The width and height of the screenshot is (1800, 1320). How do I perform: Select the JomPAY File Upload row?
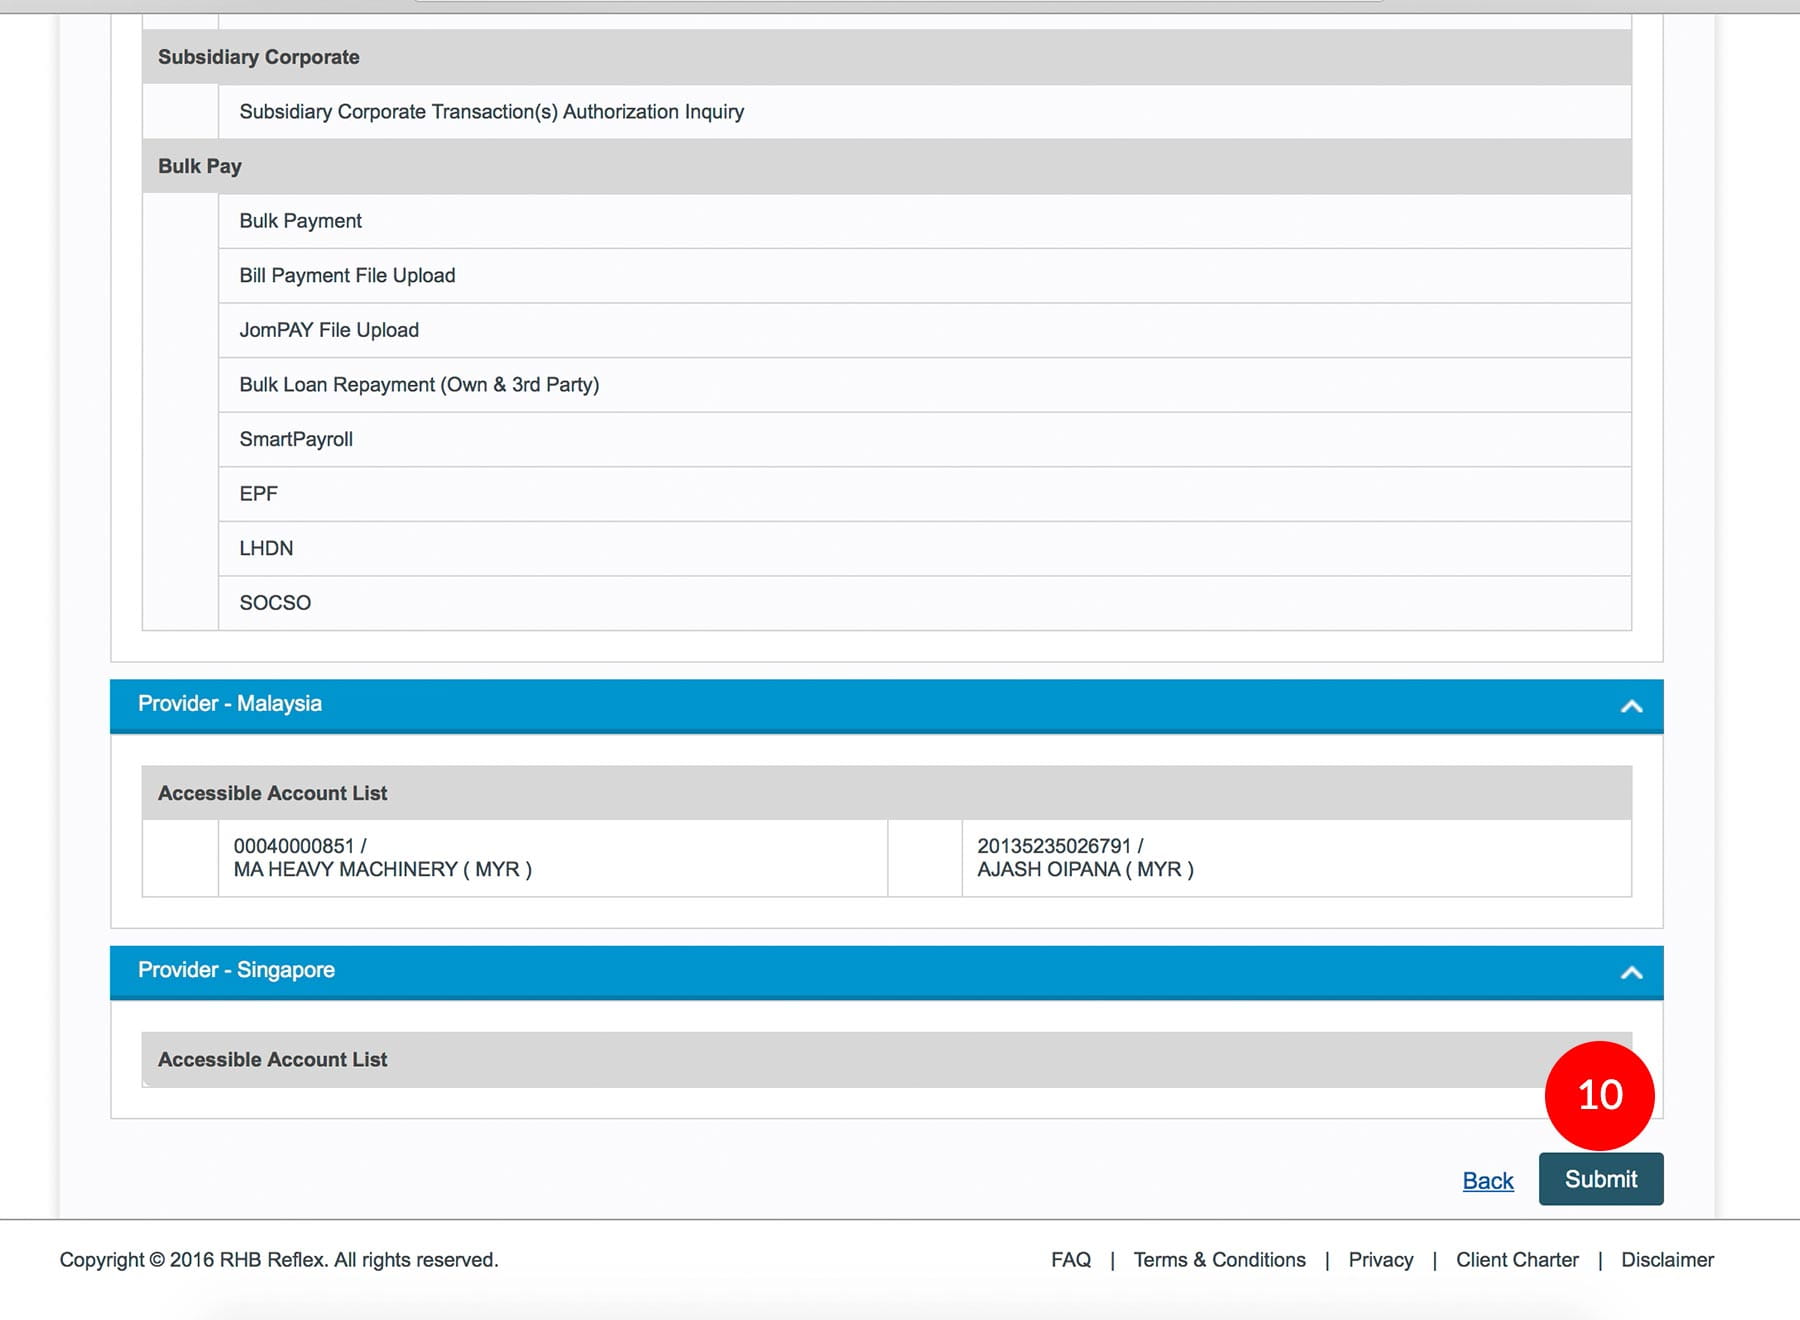click(329, 330)
